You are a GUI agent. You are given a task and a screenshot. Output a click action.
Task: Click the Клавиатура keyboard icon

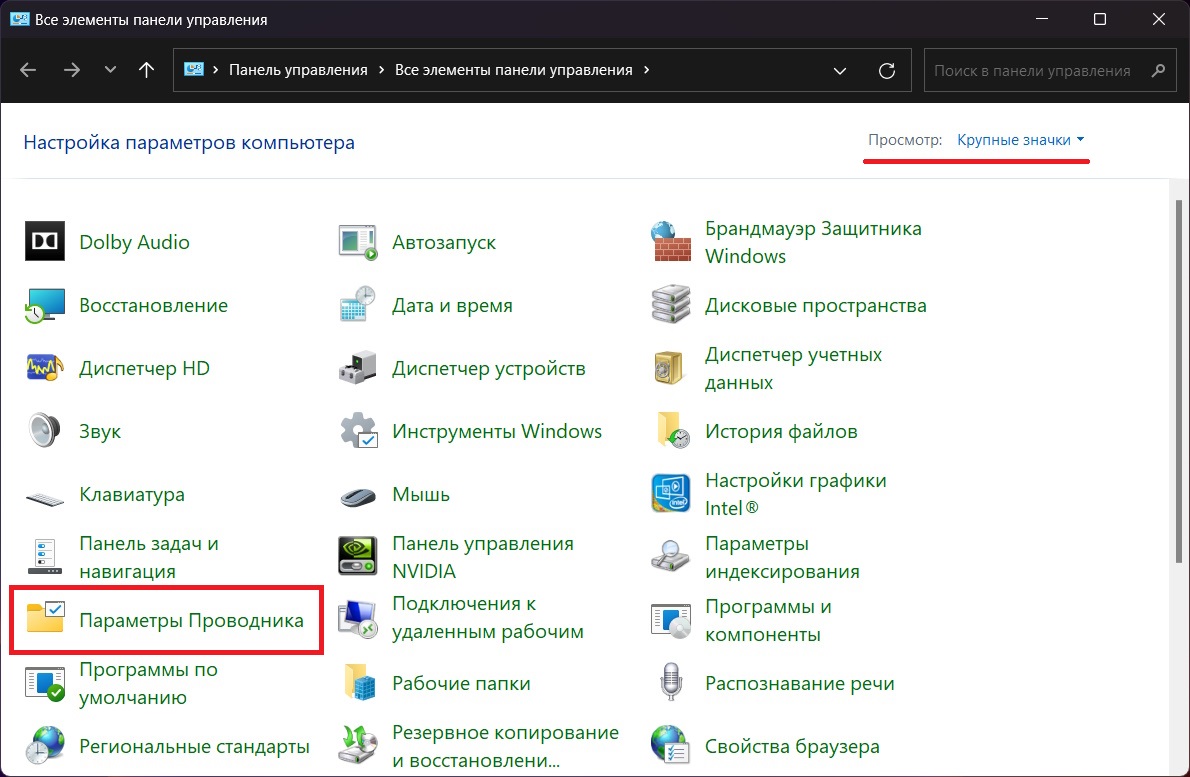[45, 499]
